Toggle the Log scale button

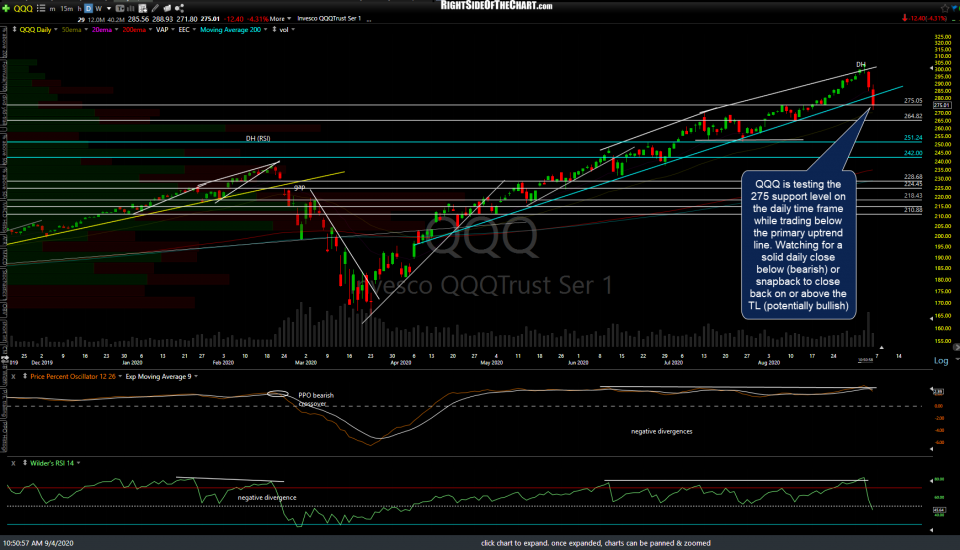(x=941, y=361)
